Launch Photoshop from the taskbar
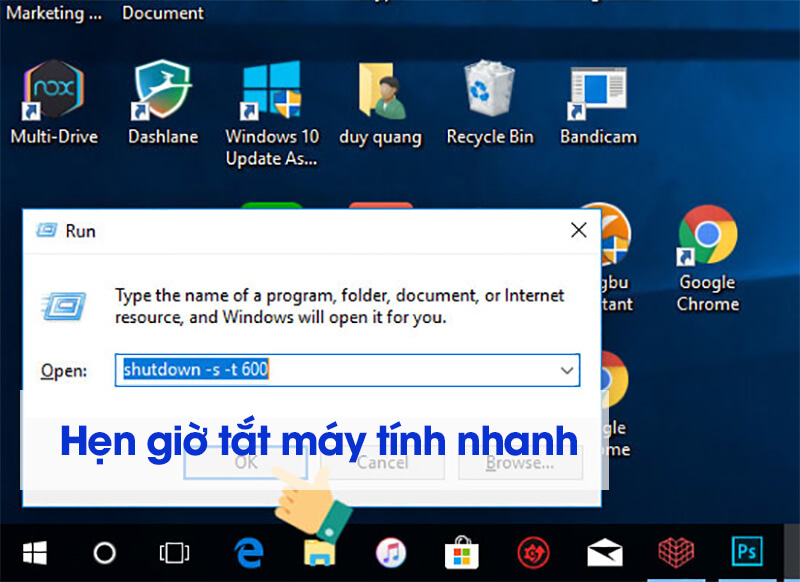The image size is (800, 582). 746,551
